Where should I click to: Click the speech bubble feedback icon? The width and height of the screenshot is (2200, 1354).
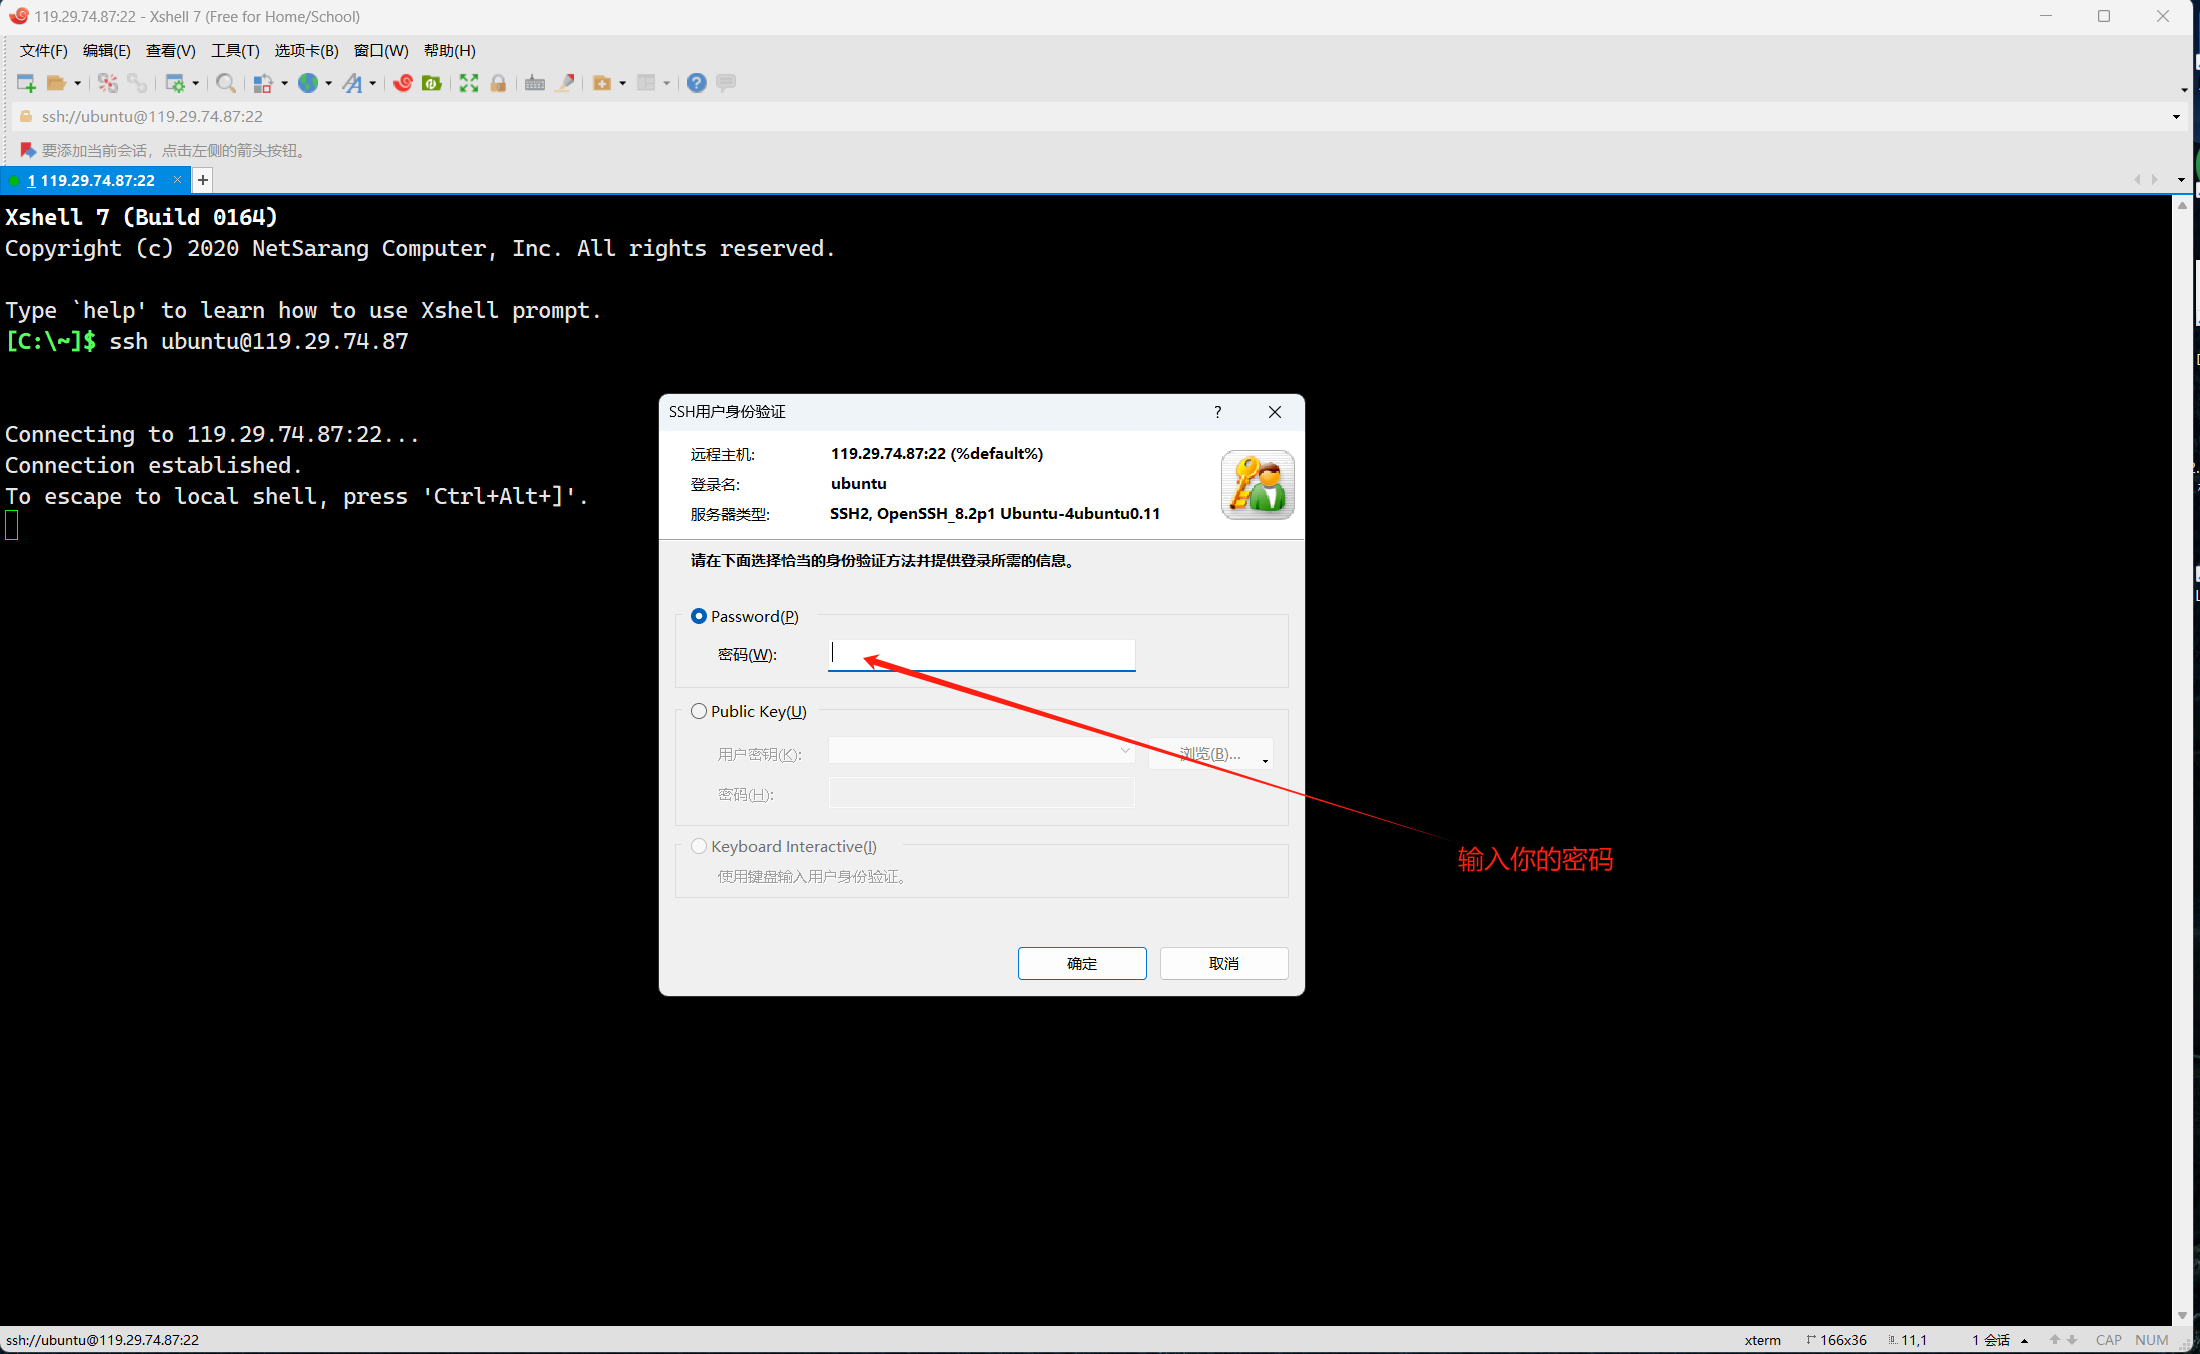[726, 83]
